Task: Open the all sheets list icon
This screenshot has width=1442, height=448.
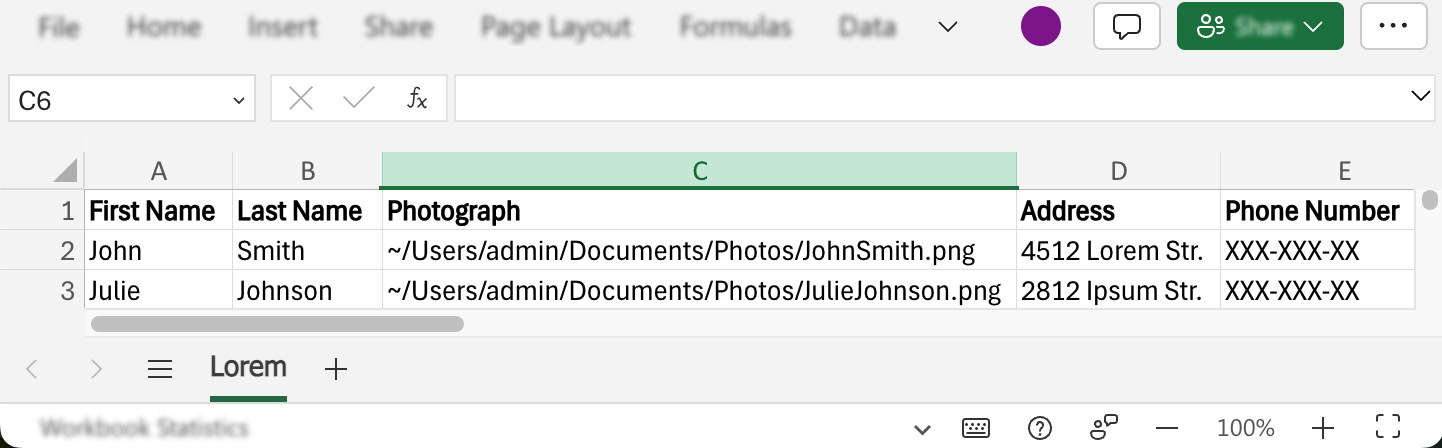Action: click(160, 369)
